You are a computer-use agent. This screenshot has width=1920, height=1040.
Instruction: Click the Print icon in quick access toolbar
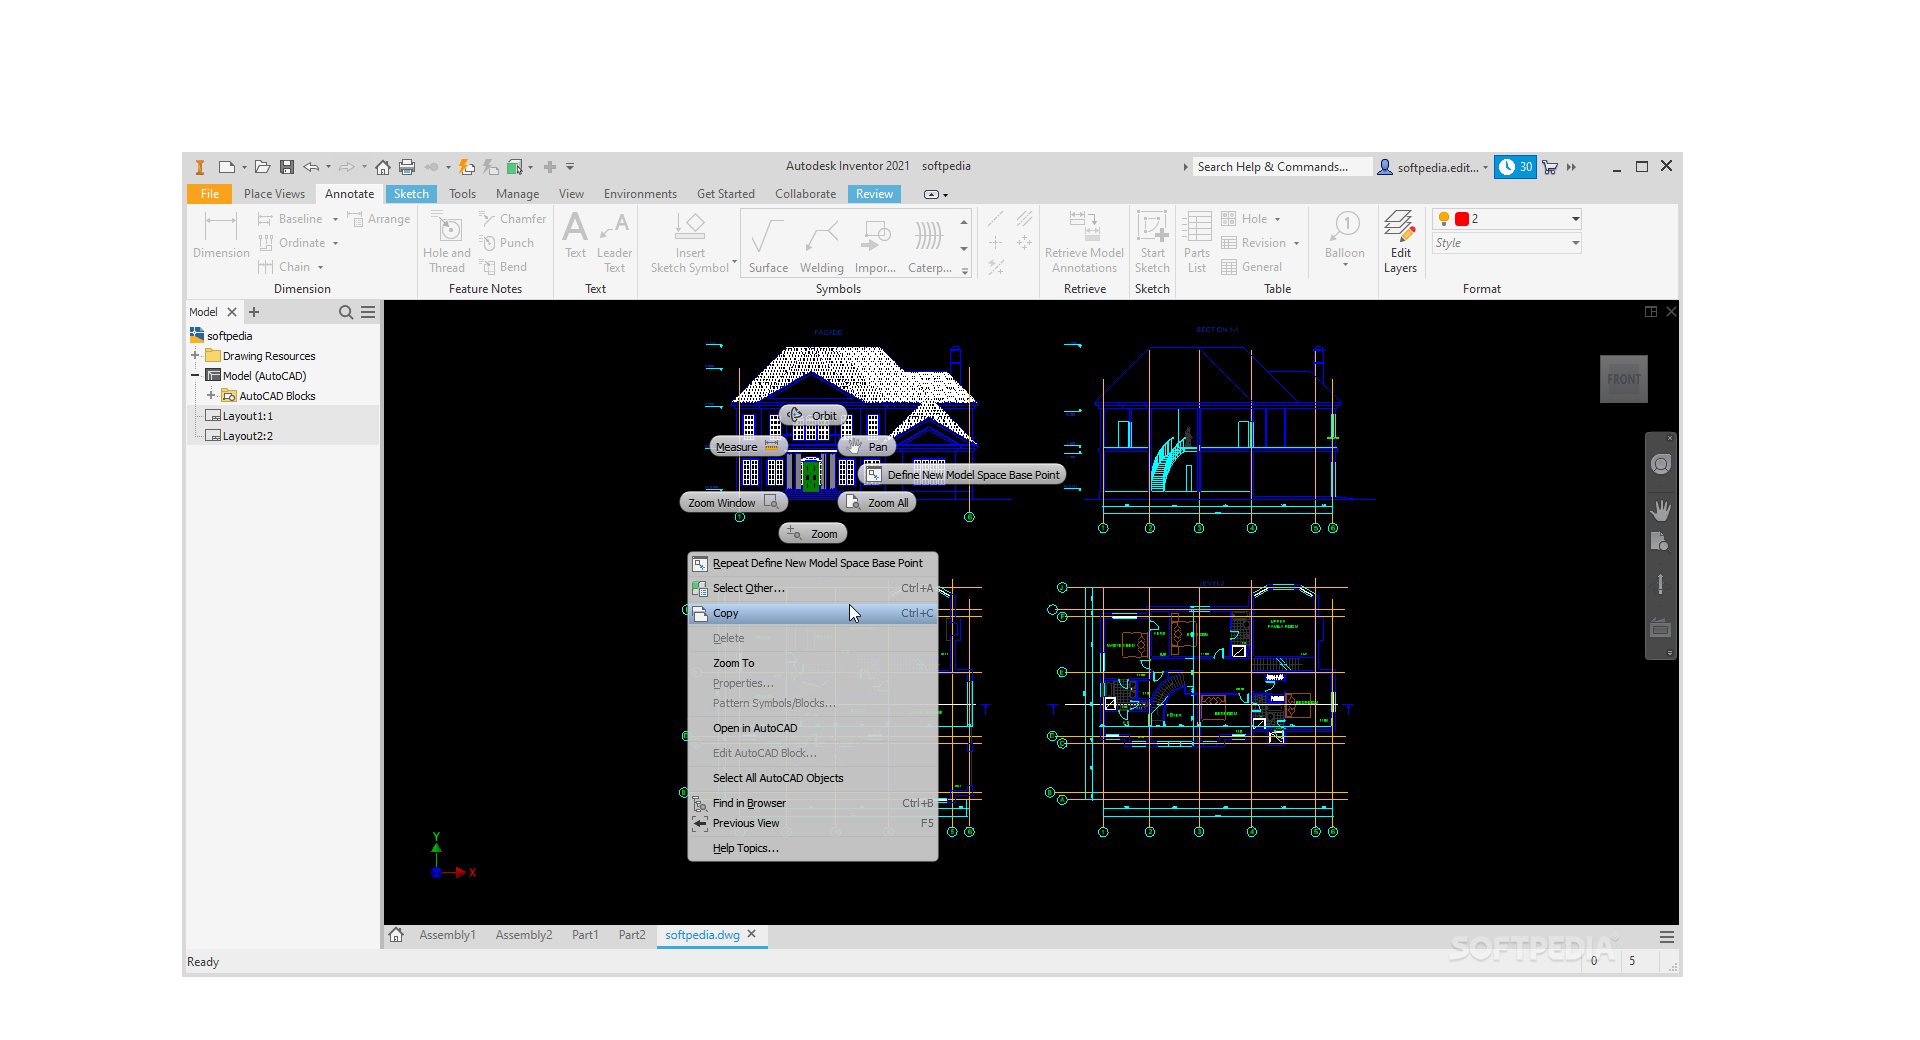(x=407, y=167)
